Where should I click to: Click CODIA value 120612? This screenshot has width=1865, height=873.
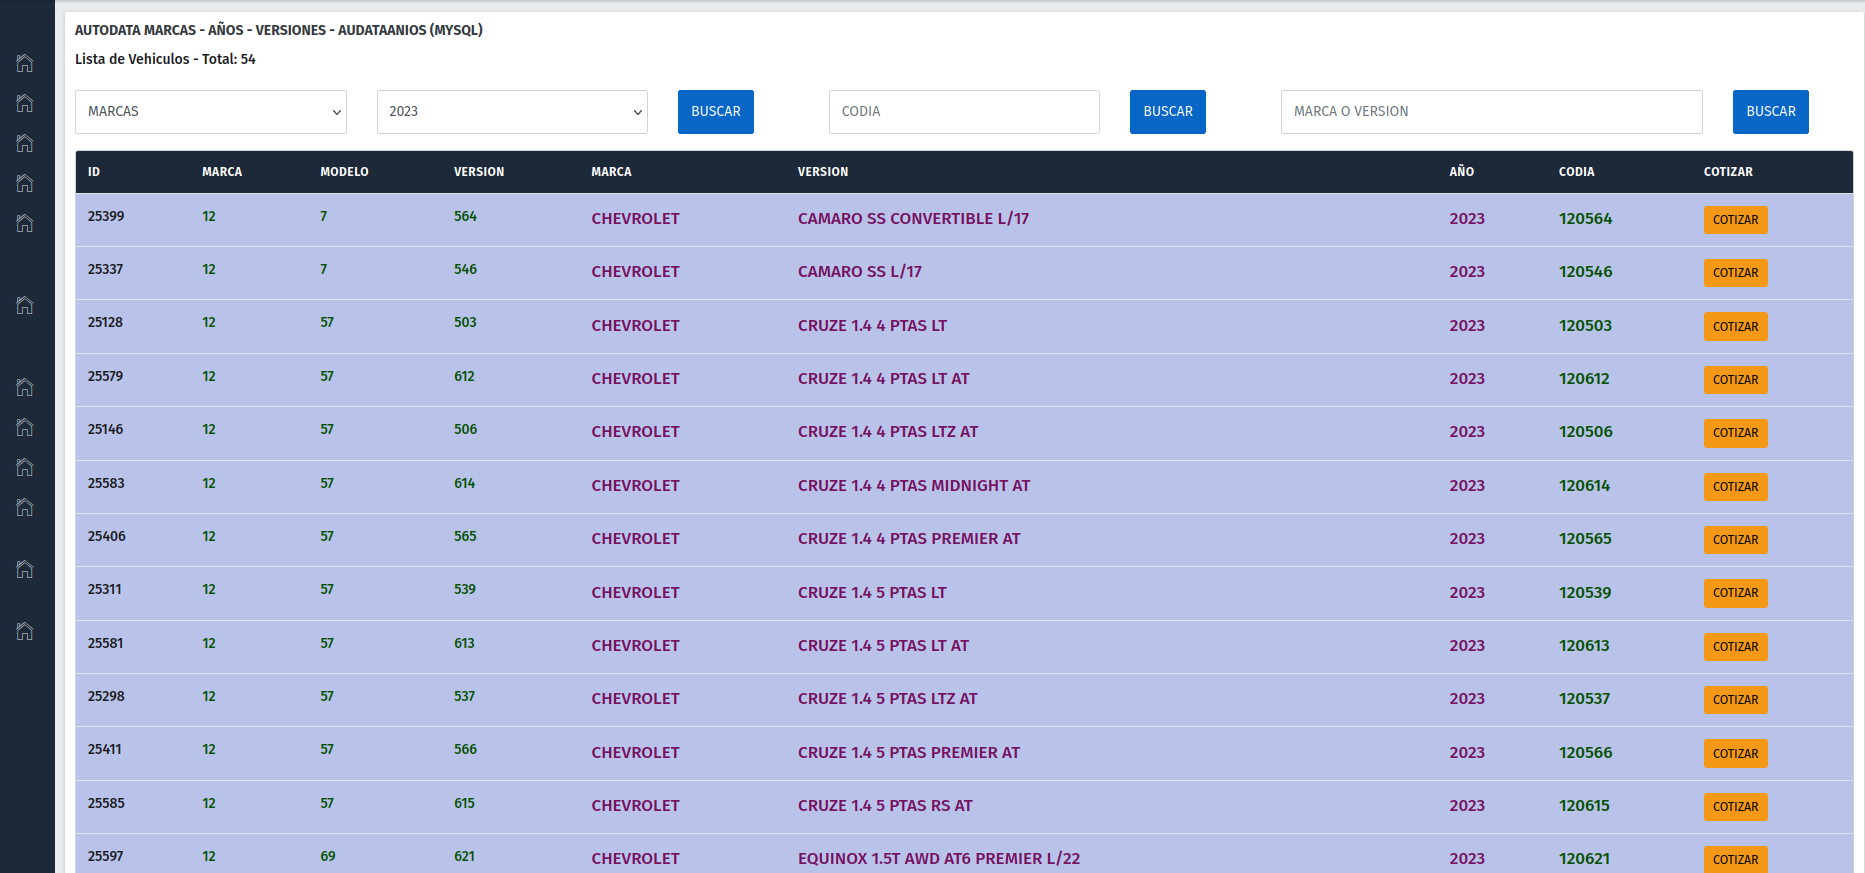click(1584, 378)
